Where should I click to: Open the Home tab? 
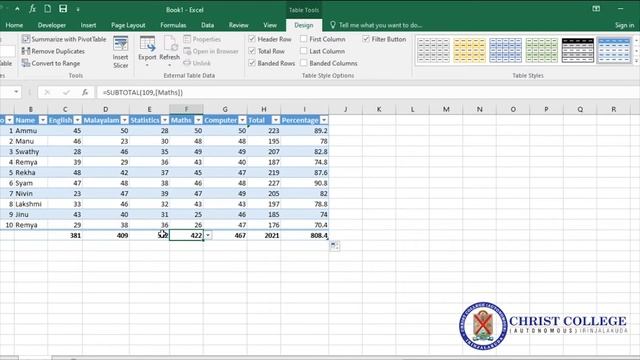pyautogui.click(x=14, y=25)
